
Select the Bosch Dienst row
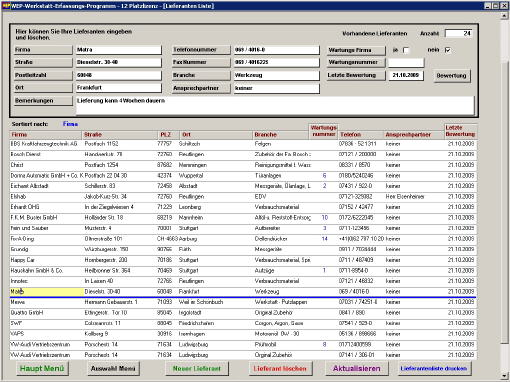pyautogui.click(x=243, y=154)
